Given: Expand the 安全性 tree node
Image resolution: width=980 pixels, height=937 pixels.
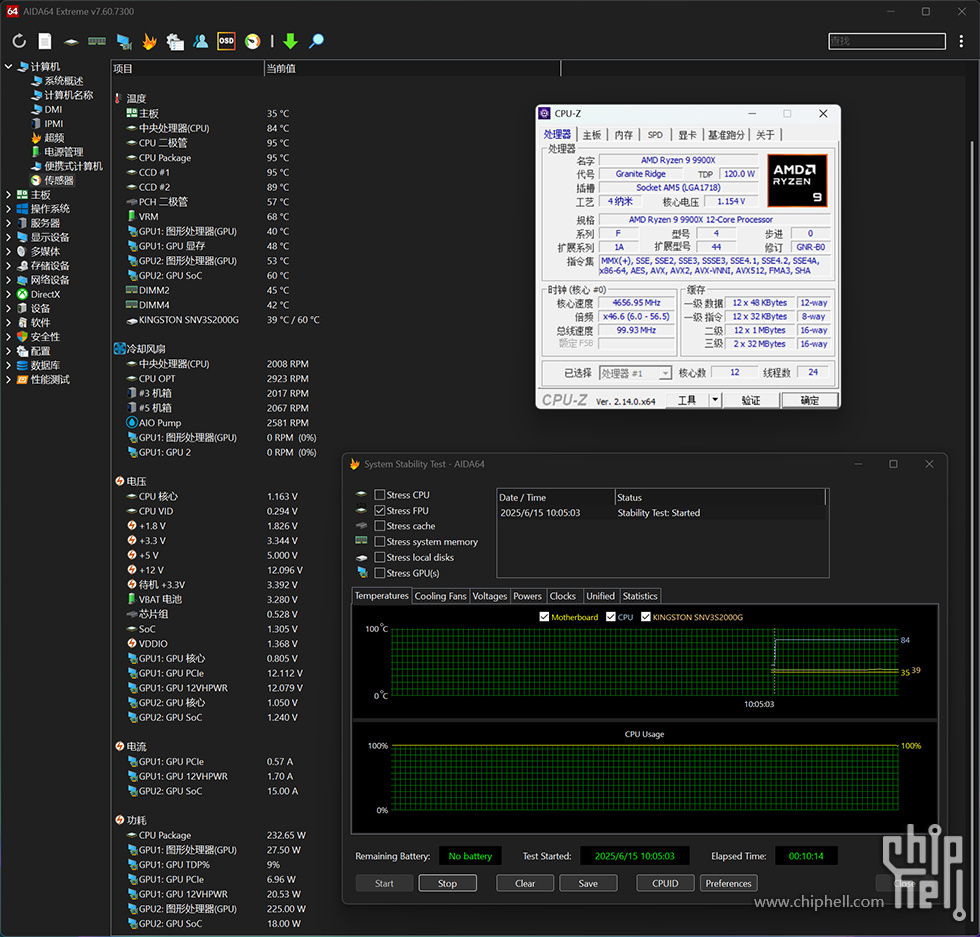Looking at the screenshot, I should (8, 337).
